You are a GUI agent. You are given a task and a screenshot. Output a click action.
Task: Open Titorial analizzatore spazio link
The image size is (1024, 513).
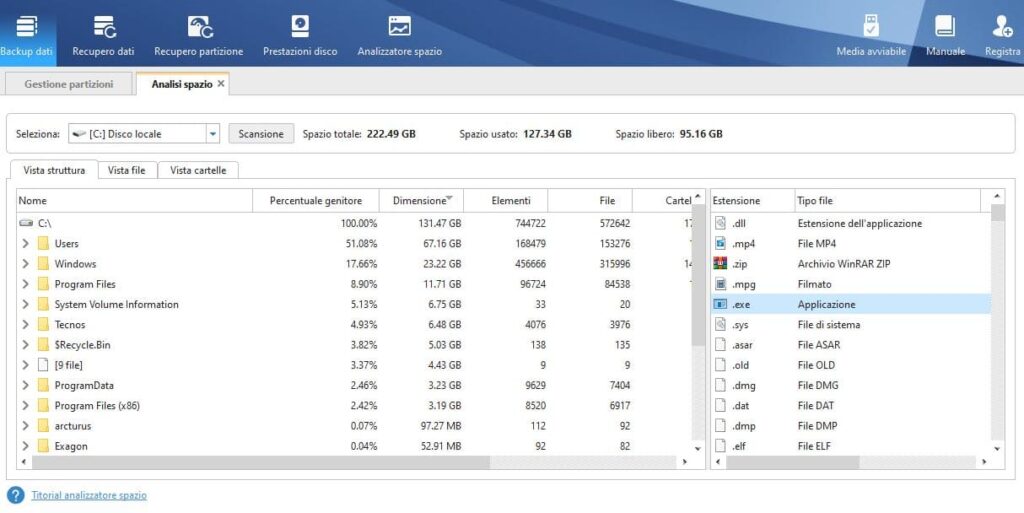[x=89, y=495]
